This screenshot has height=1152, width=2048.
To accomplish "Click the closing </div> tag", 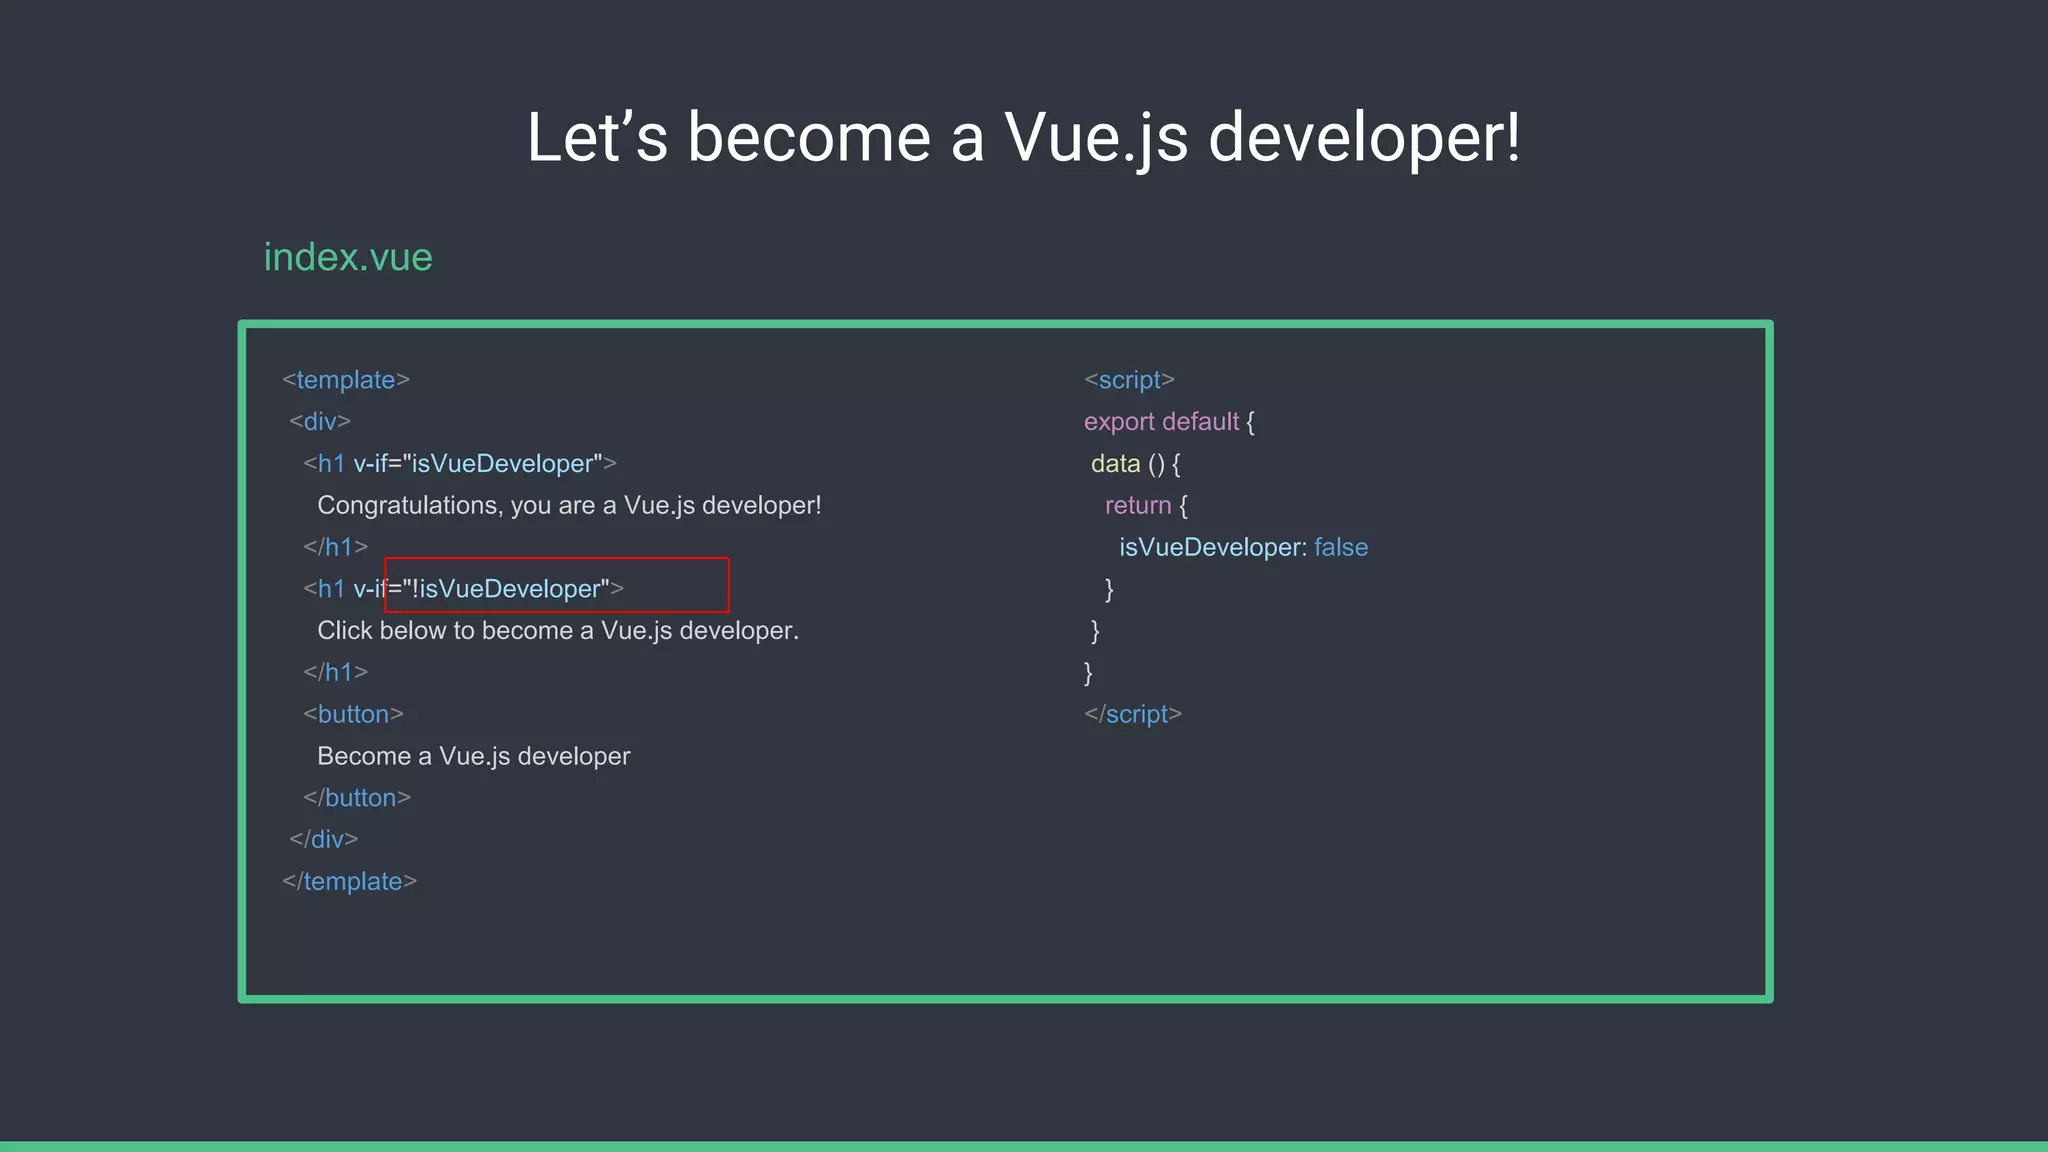I will (323, 839).
